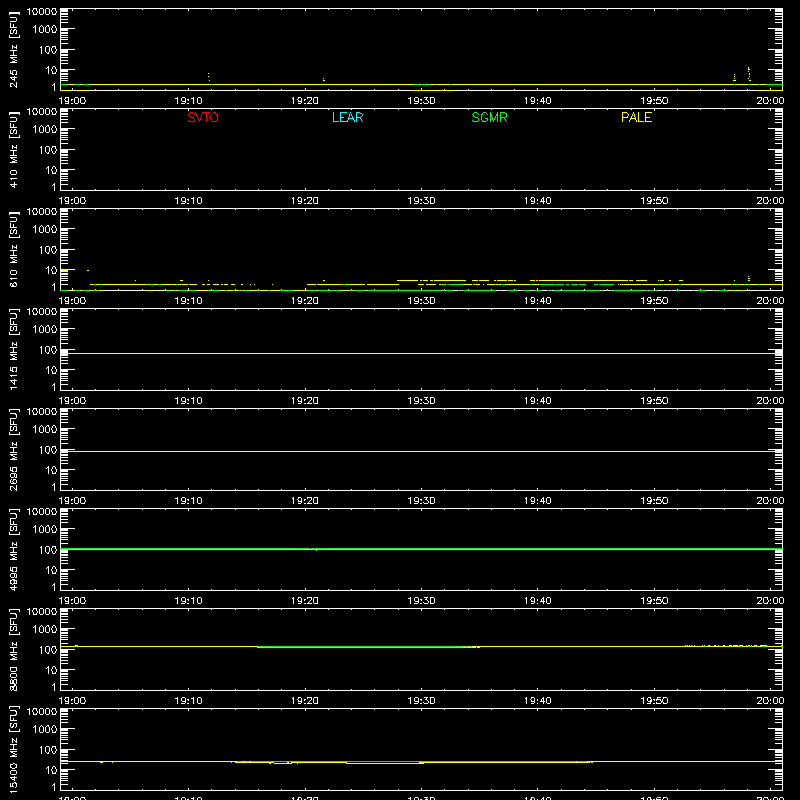Select the 1415 MHz [SFU] axis title
The height and width of the screenshot is (800, 800).
14,349
